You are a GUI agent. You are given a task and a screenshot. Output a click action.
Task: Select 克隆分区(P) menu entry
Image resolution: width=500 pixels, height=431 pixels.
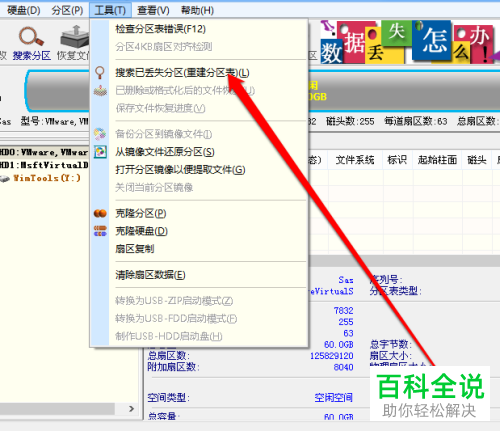pyautogui.click(x=141, y=213)
